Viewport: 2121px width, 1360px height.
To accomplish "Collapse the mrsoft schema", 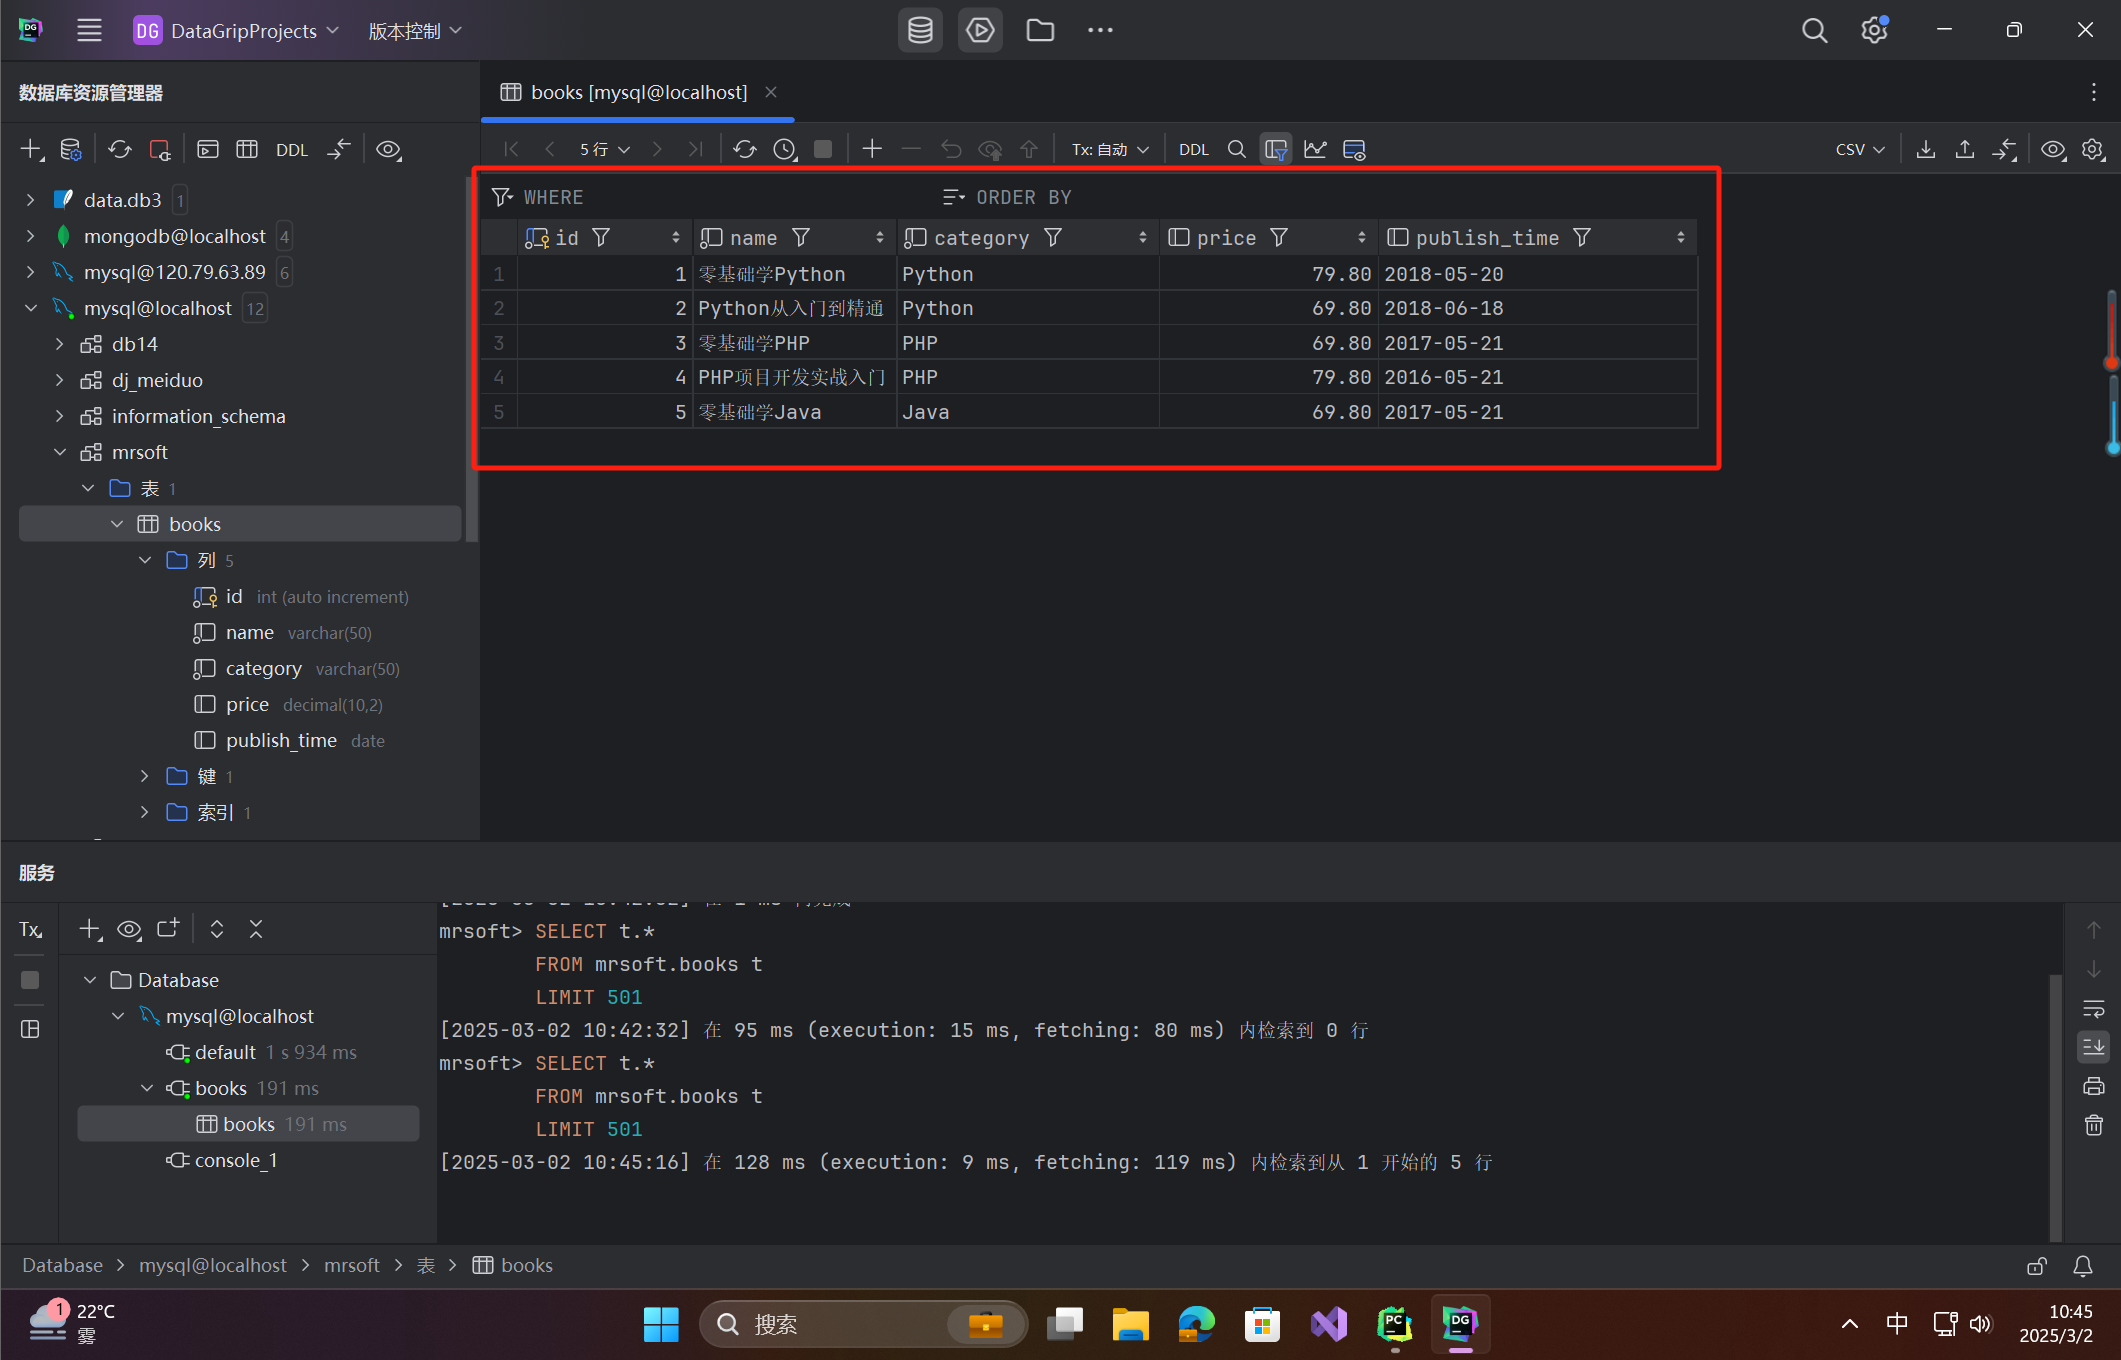I will [59, 452].
